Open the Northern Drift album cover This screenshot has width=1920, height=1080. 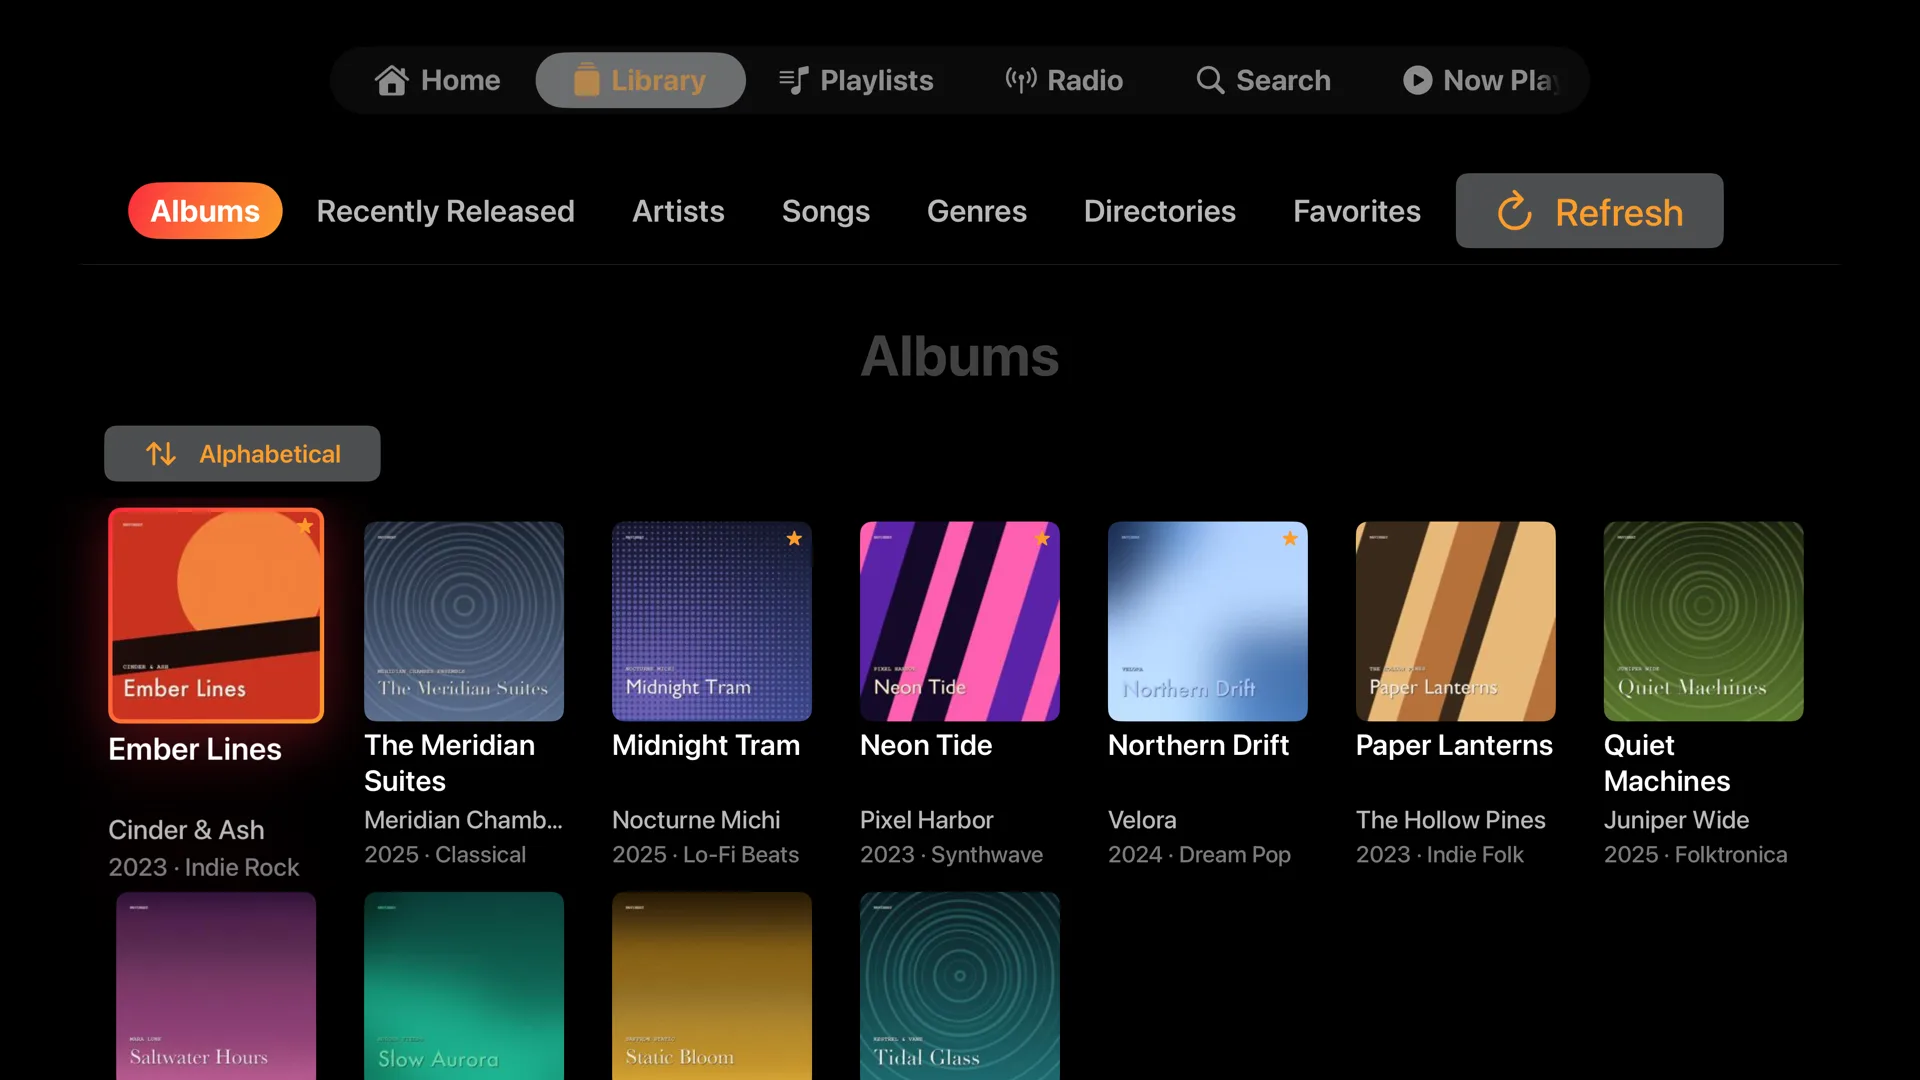[1208, 621]
